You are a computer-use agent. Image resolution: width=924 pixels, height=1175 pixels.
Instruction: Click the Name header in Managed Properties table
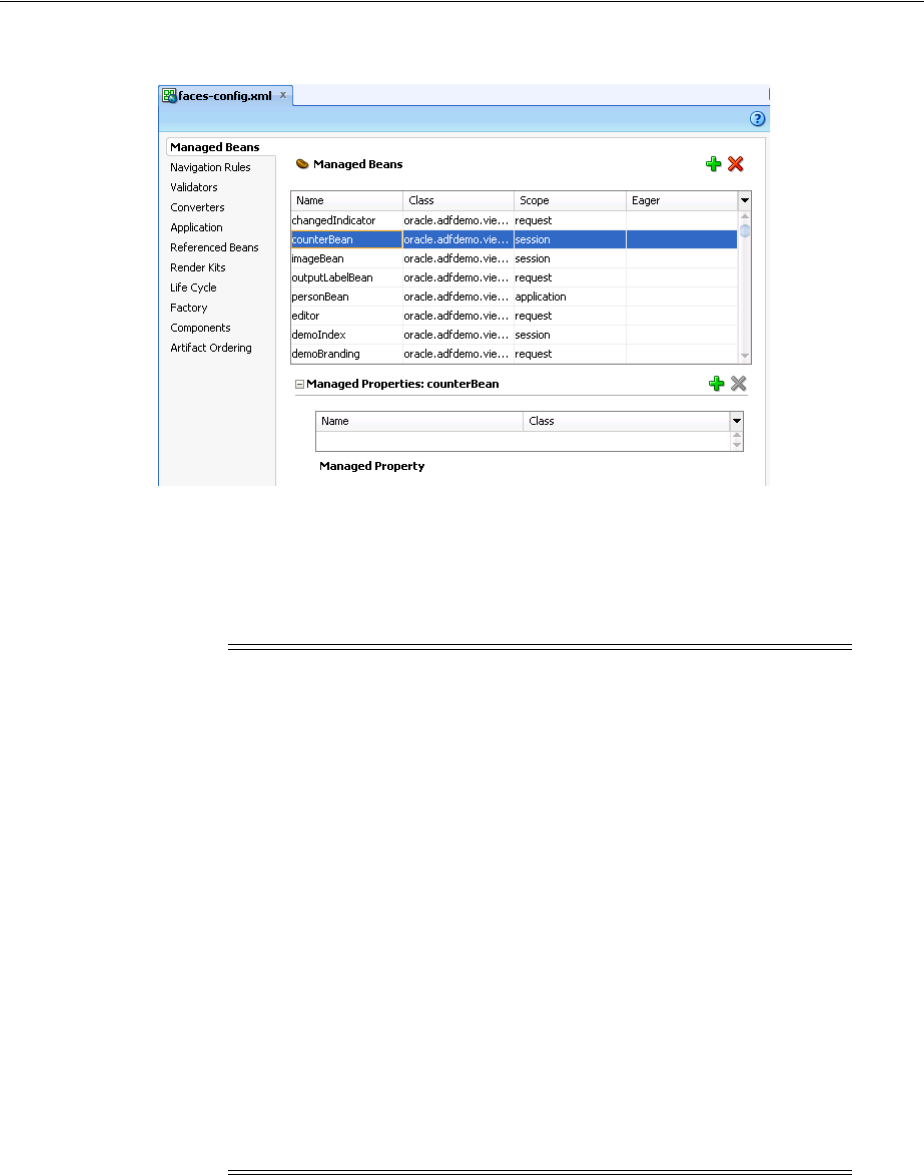click(x=420, y=421)
